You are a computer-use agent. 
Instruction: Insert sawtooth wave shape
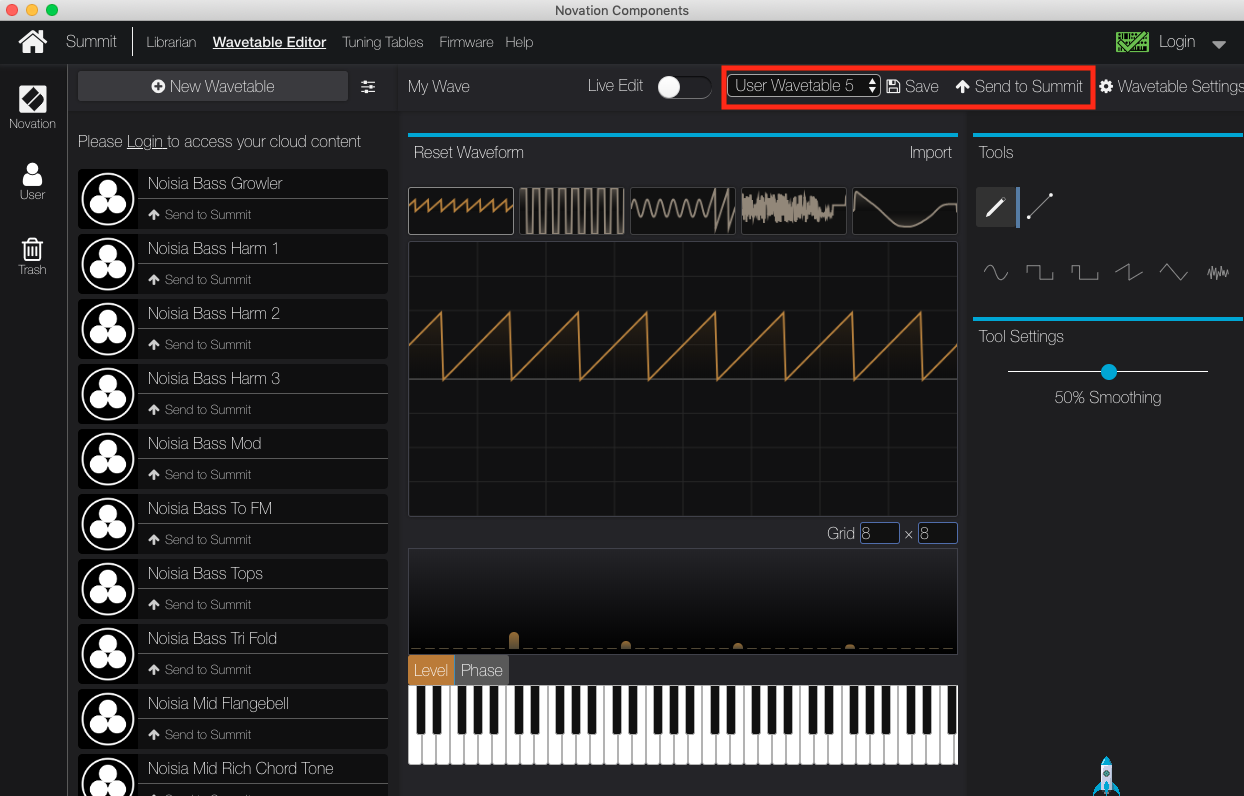pos(1129,271)
